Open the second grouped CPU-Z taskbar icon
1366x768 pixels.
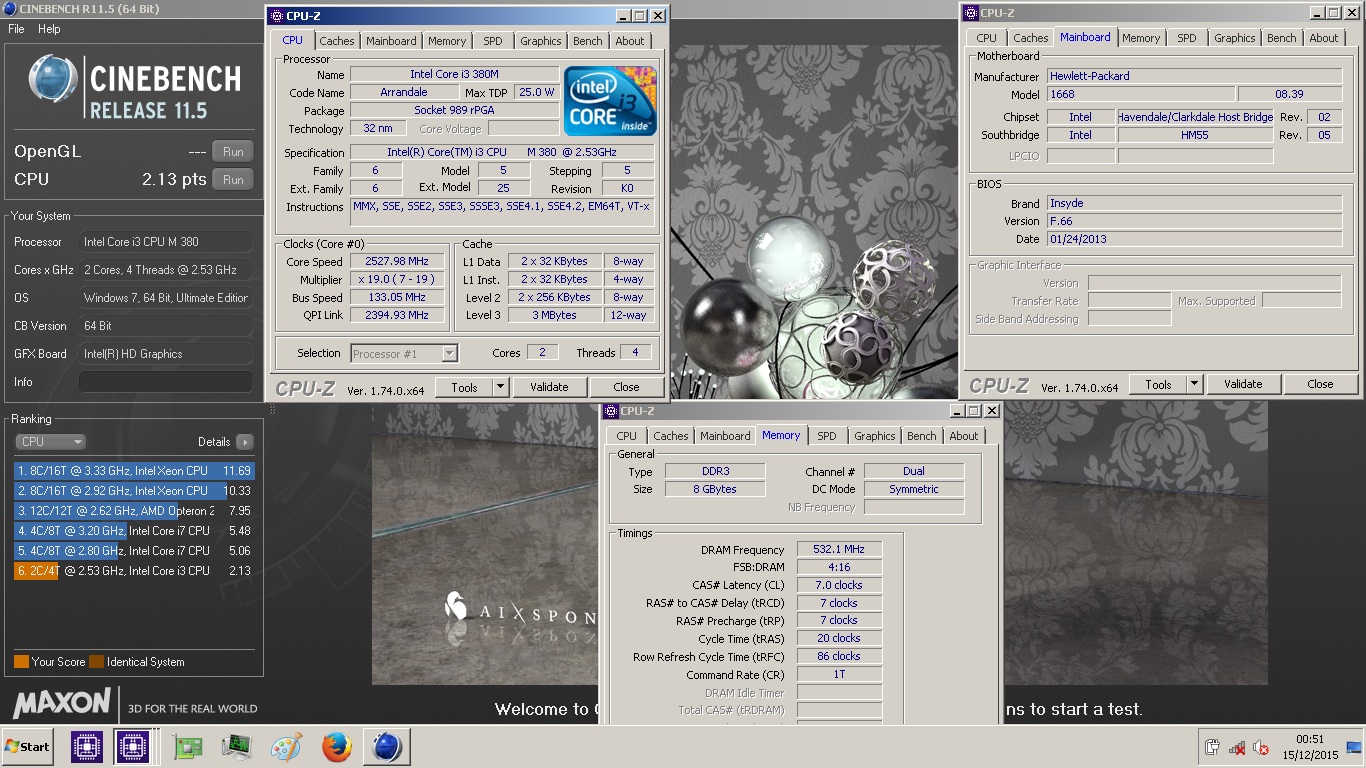(x=133, y=746)
